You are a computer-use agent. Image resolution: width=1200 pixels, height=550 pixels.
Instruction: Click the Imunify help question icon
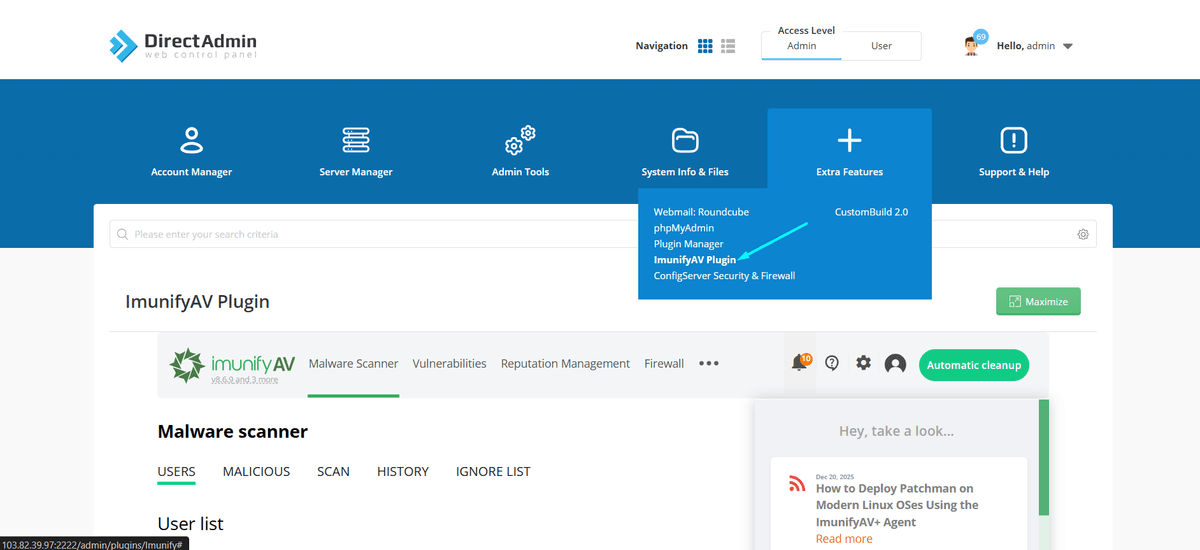[x=831, y=364]
